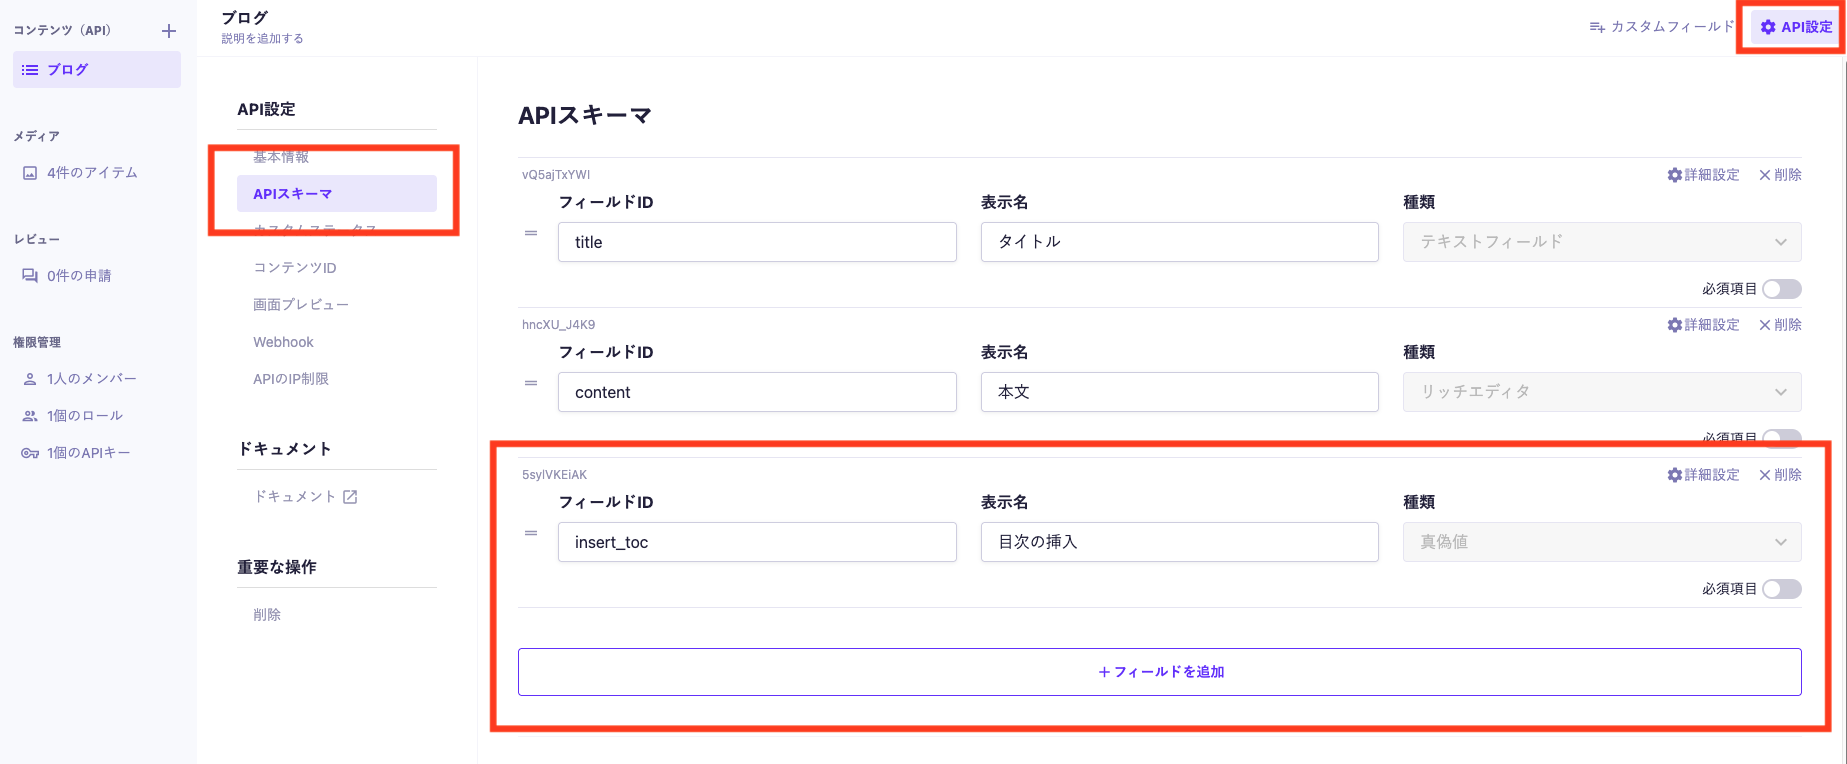The height and width of the screenshot is (764, 1847).
Task: Open the Webhook settings menu item
Action: tap(283, 342)
